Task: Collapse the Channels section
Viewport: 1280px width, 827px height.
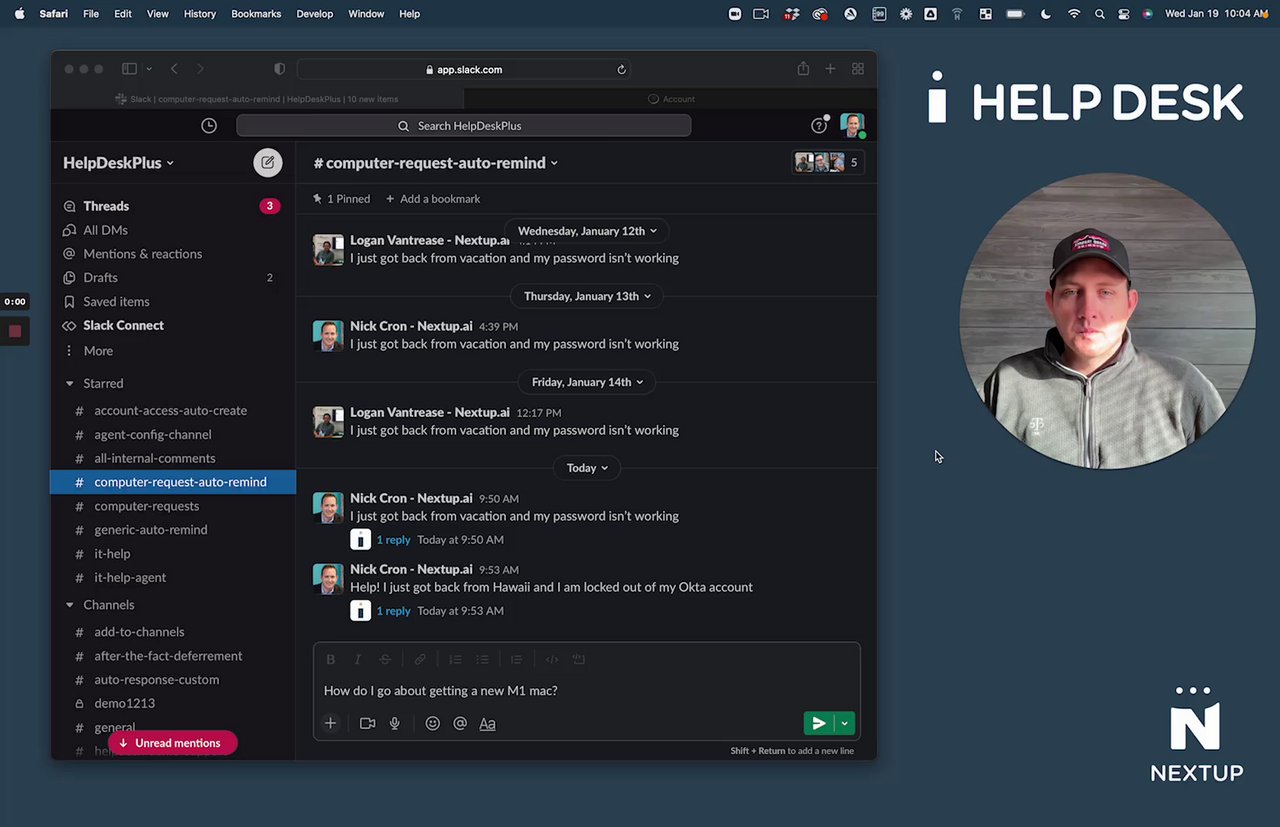Action: pyautogui.click(x=70, y=605)
